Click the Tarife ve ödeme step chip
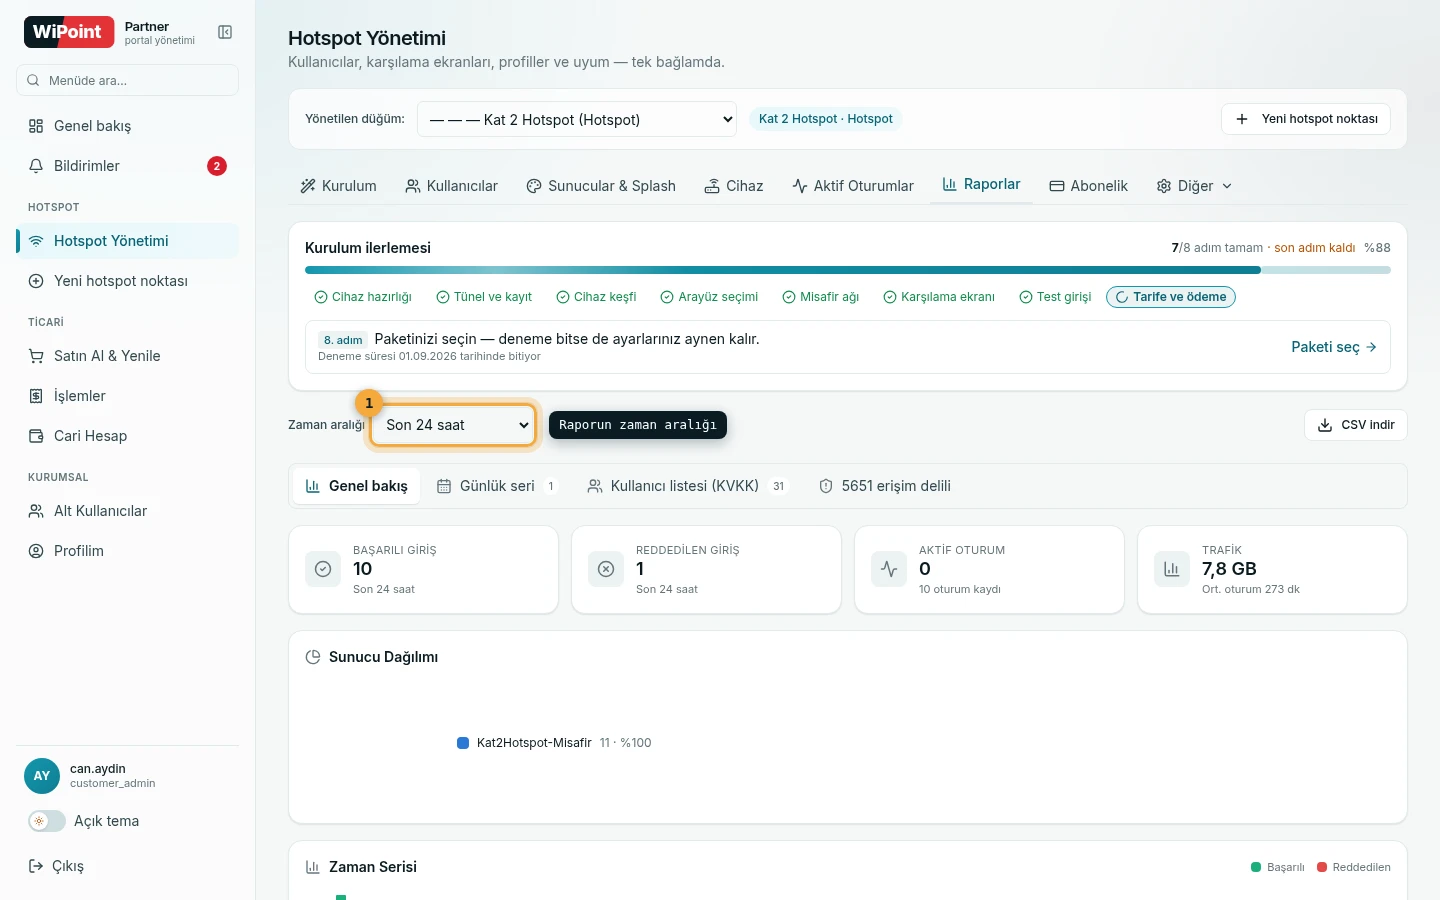 pyautogui.click(x=1171, y=297)
